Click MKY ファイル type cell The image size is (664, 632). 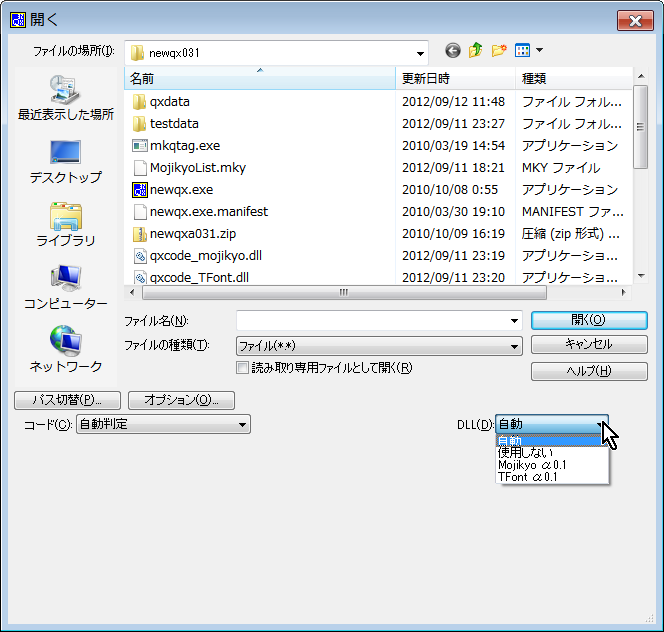coord(561,168)
